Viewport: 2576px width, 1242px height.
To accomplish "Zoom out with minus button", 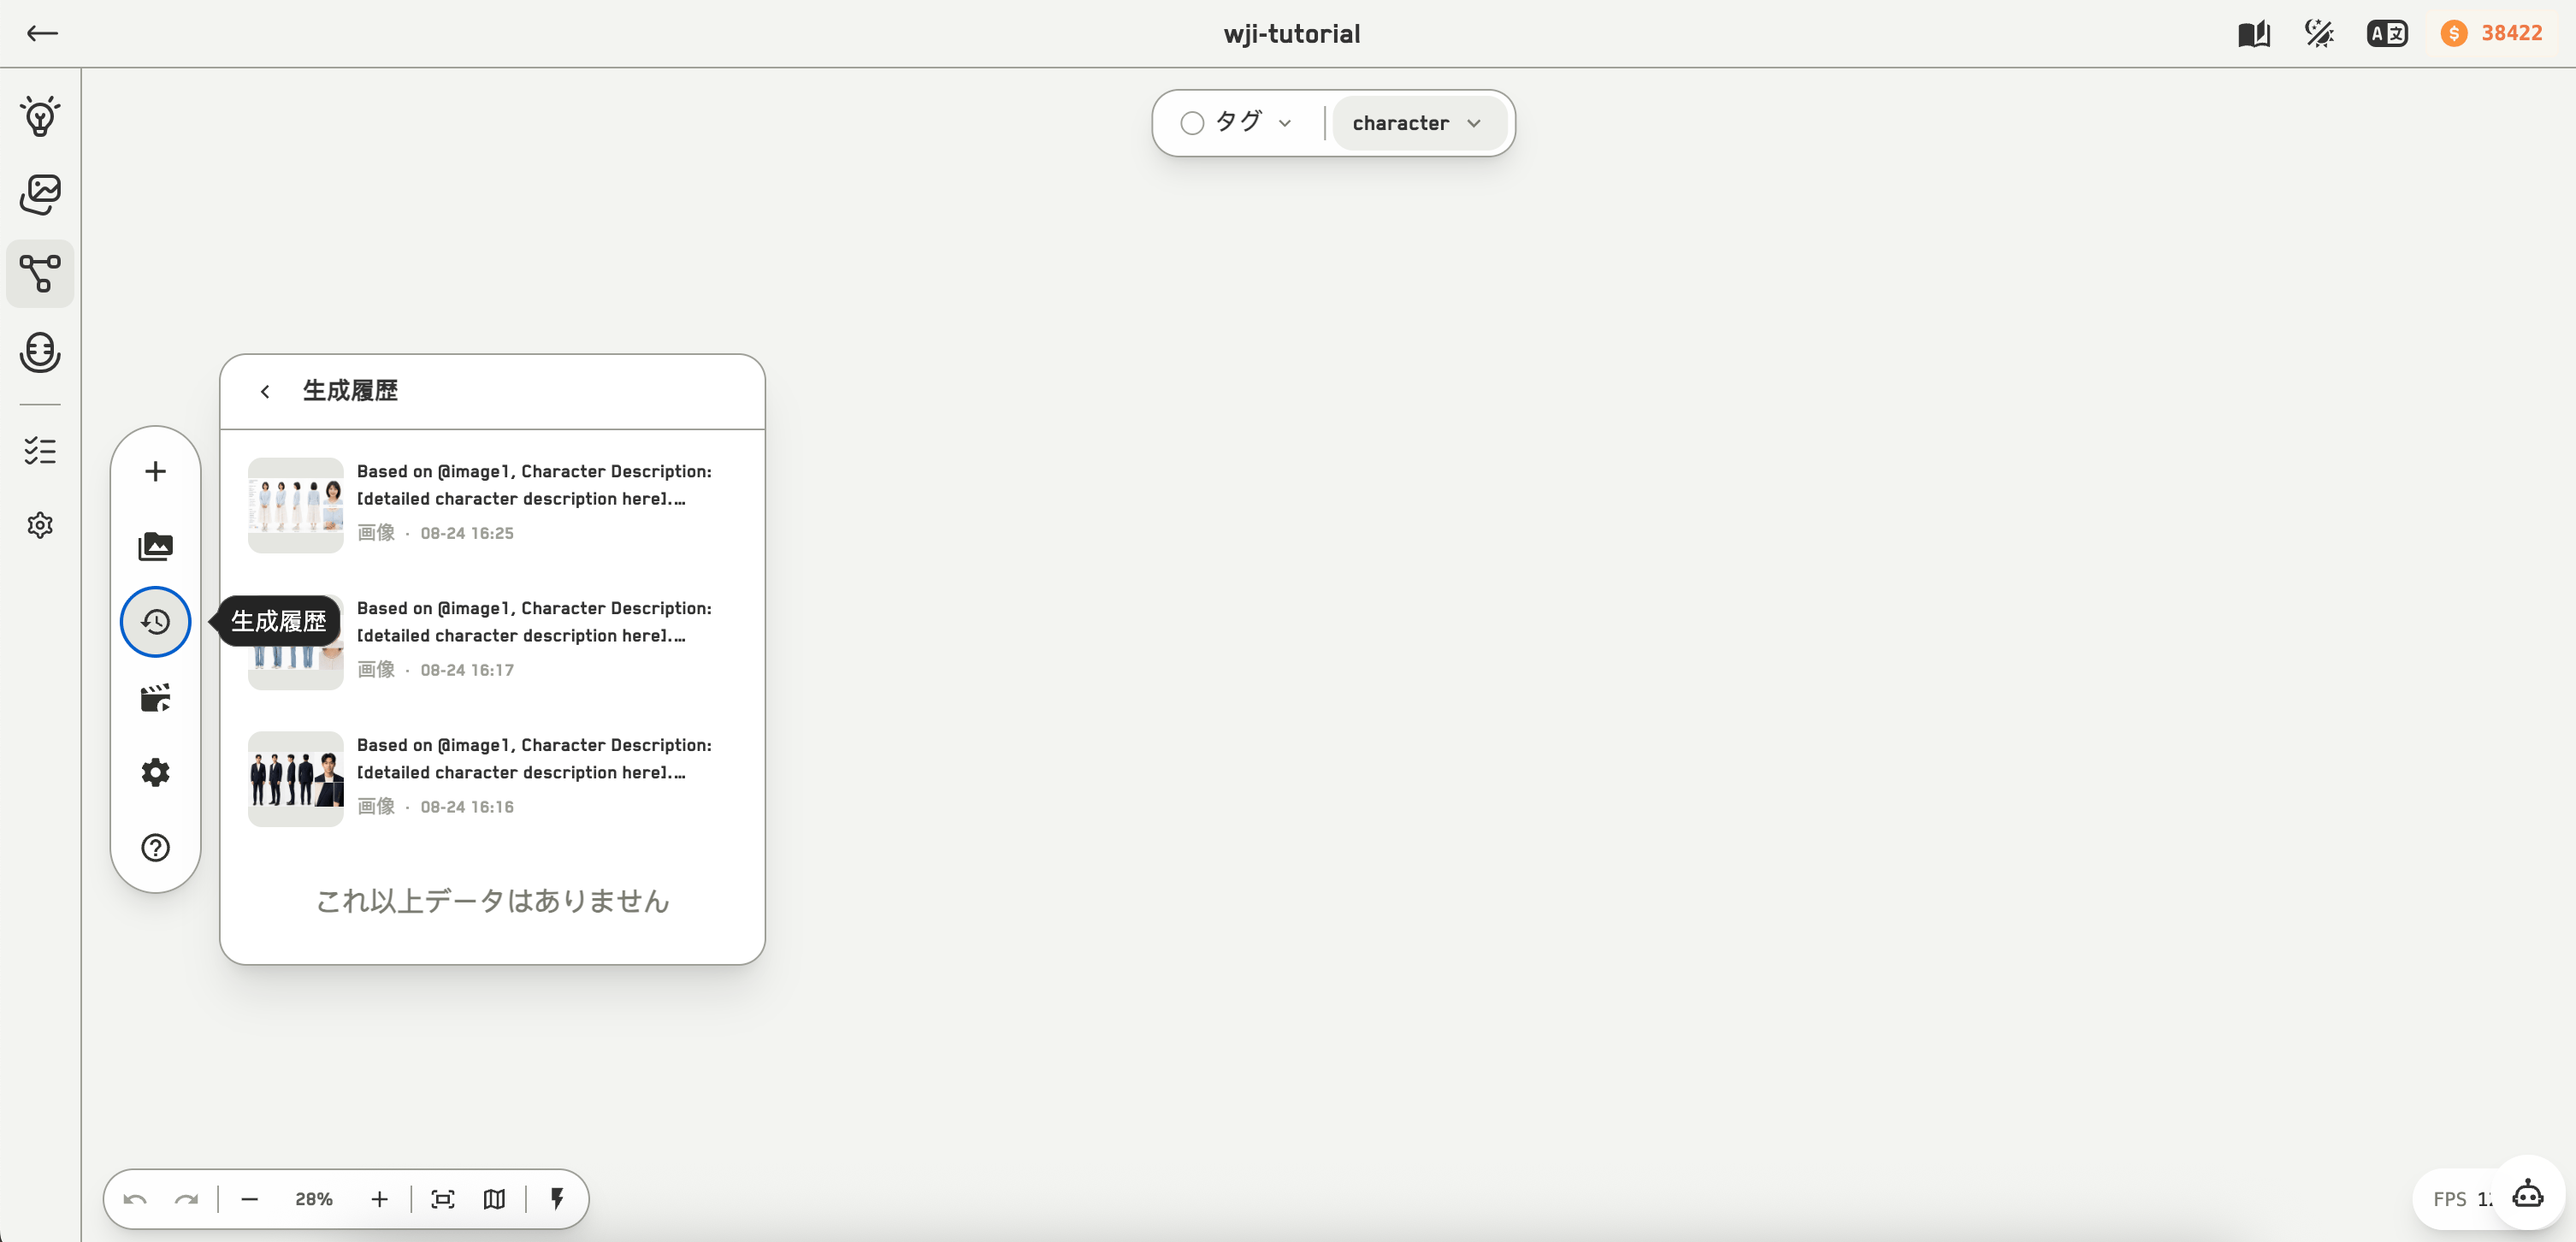I will point(250,1199).
